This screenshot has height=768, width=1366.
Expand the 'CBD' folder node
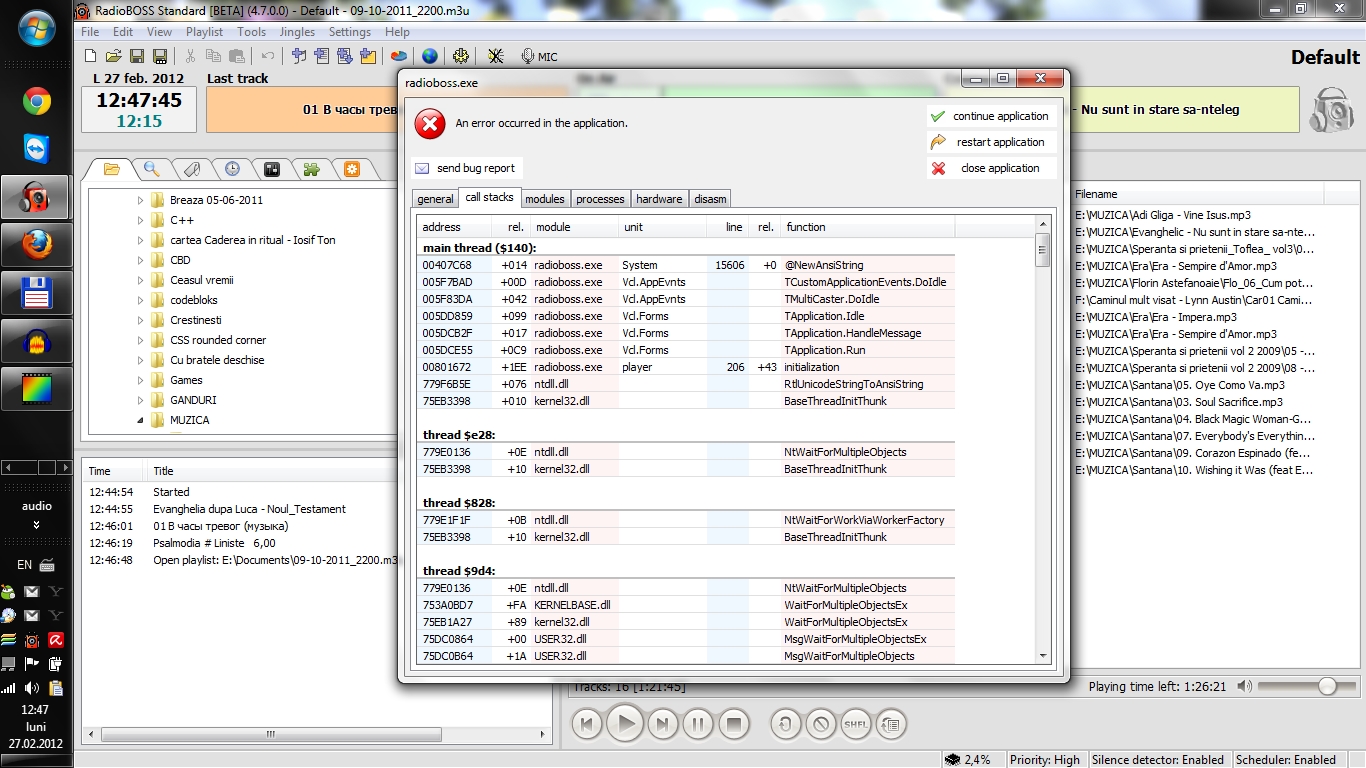[x=141, y=260]
